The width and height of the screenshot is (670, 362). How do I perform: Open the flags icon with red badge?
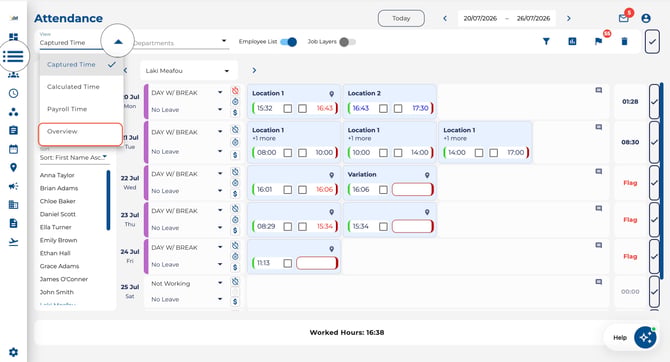pos(599,41)
